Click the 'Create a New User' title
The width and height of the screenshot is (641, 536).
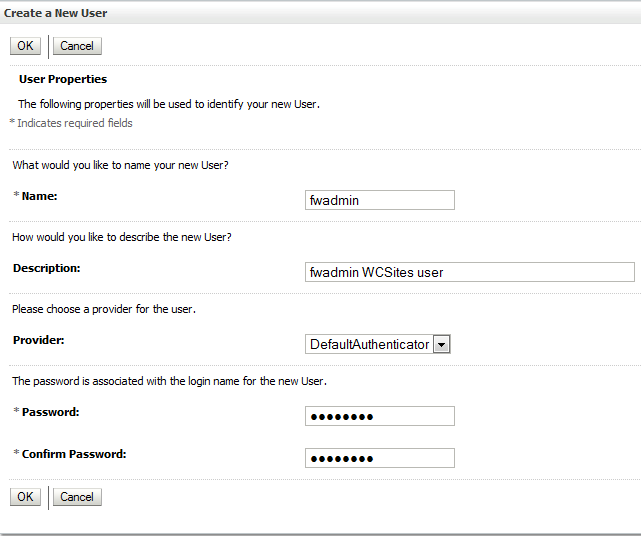tap(56, 13)
